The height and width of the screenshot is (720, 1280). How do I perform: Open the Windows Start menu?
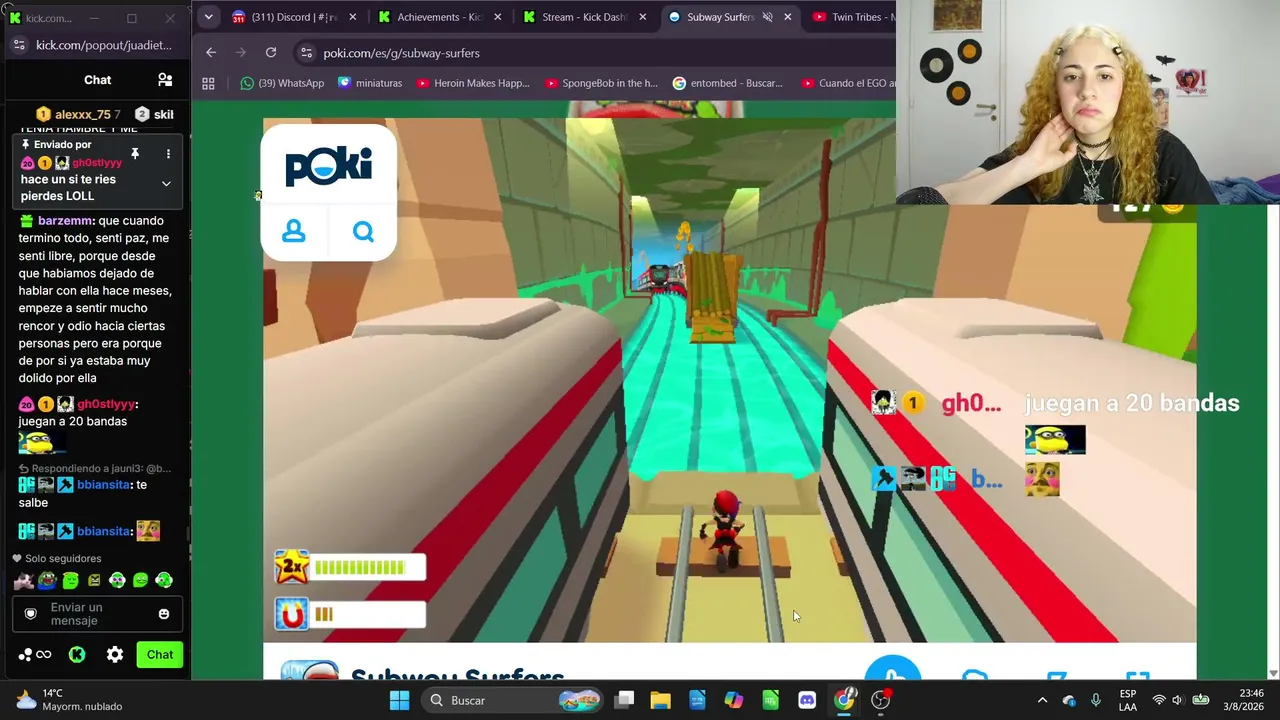point(399,700)
